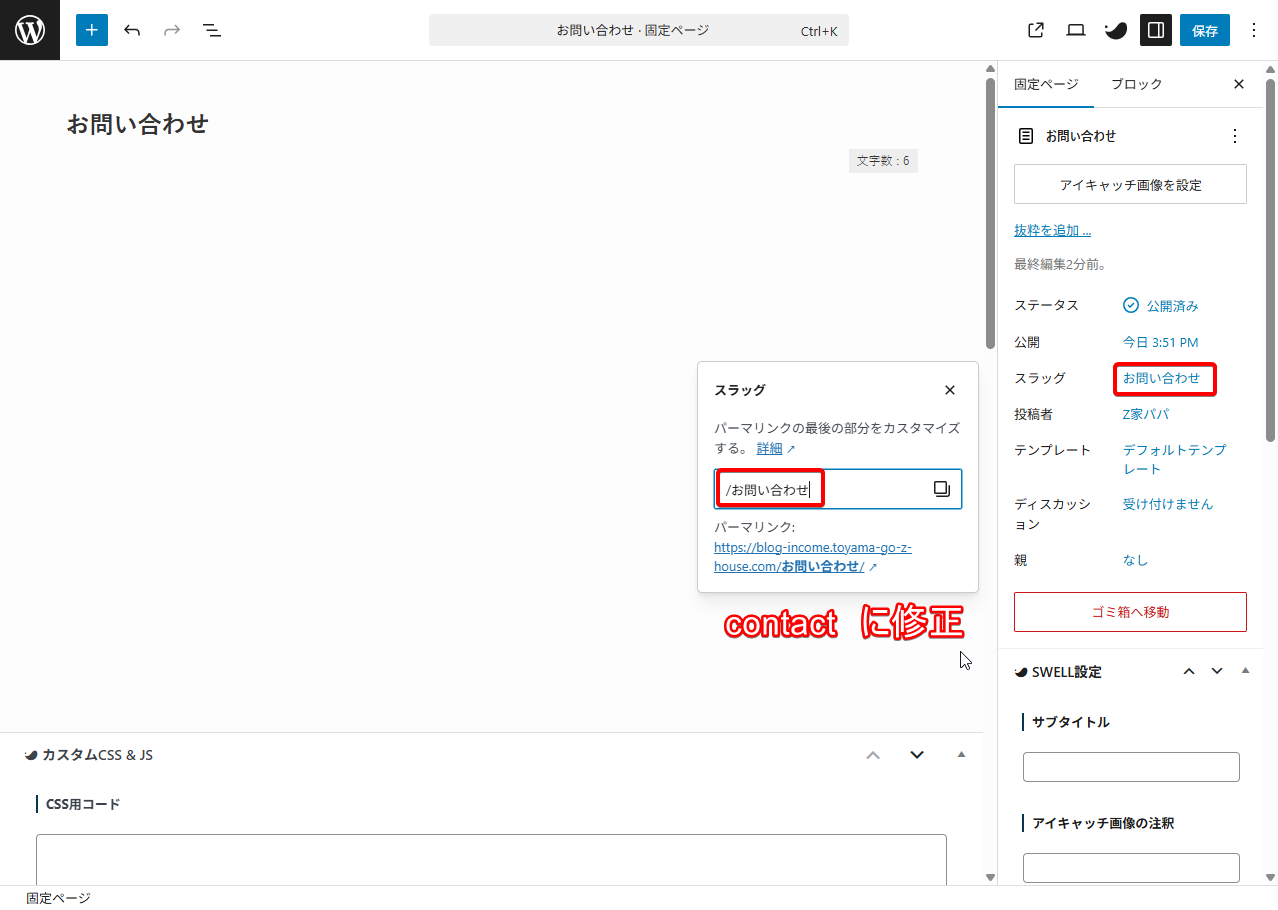Copy the slug with the copy icon
1278x910 pixels.
[x=941, y=489]
